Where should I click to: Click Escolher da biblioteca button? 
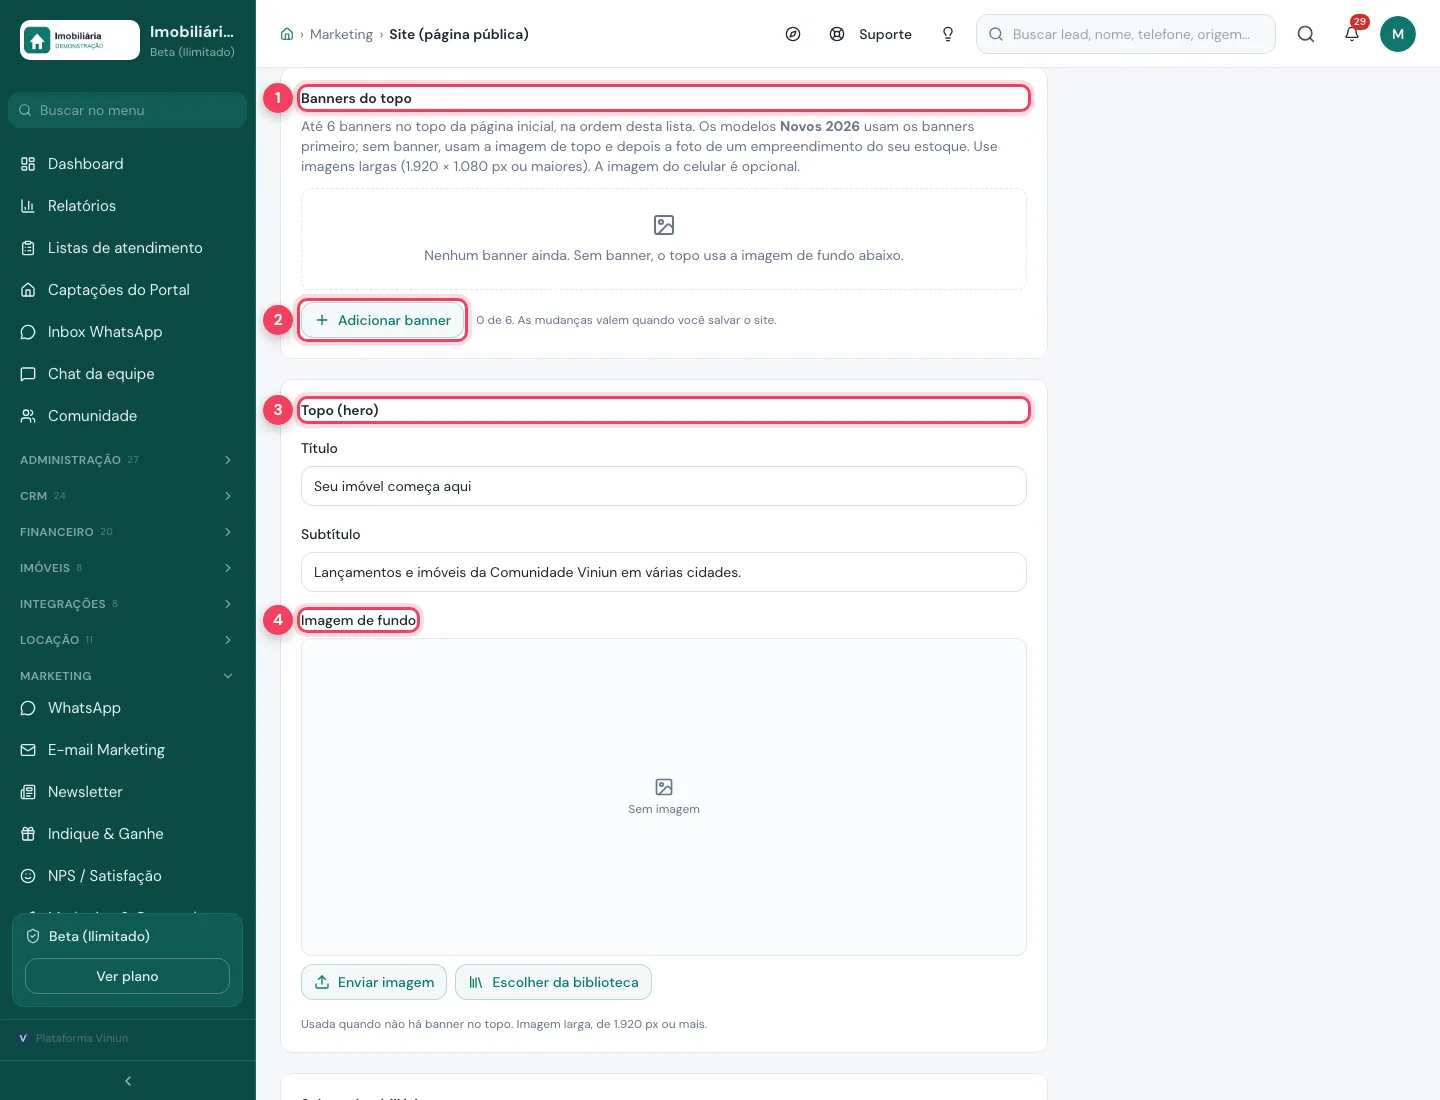point(553,982)
